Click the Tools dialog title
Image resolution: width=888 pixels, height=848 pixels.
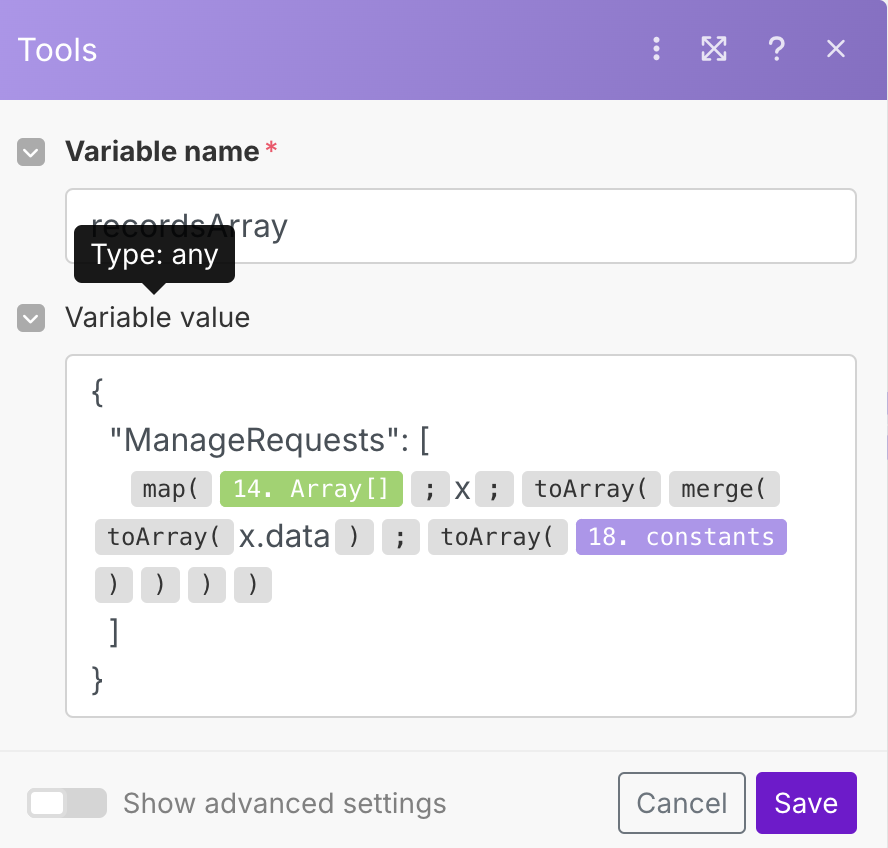[x=58, y=49]
